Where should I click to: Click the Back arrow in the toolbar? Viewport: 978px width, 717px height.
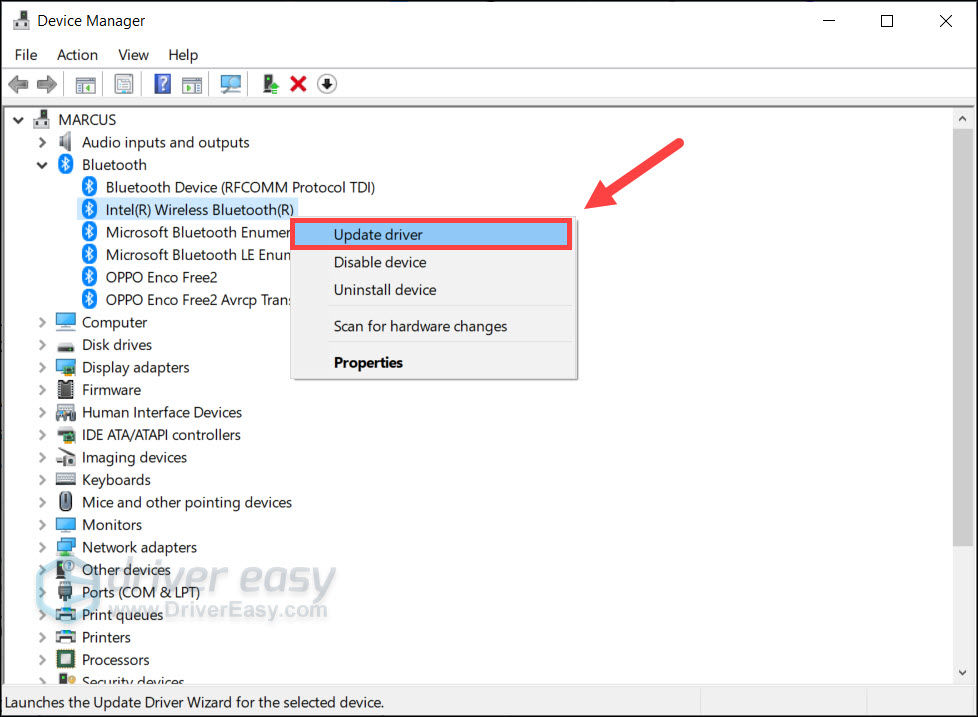pos(18,85)
